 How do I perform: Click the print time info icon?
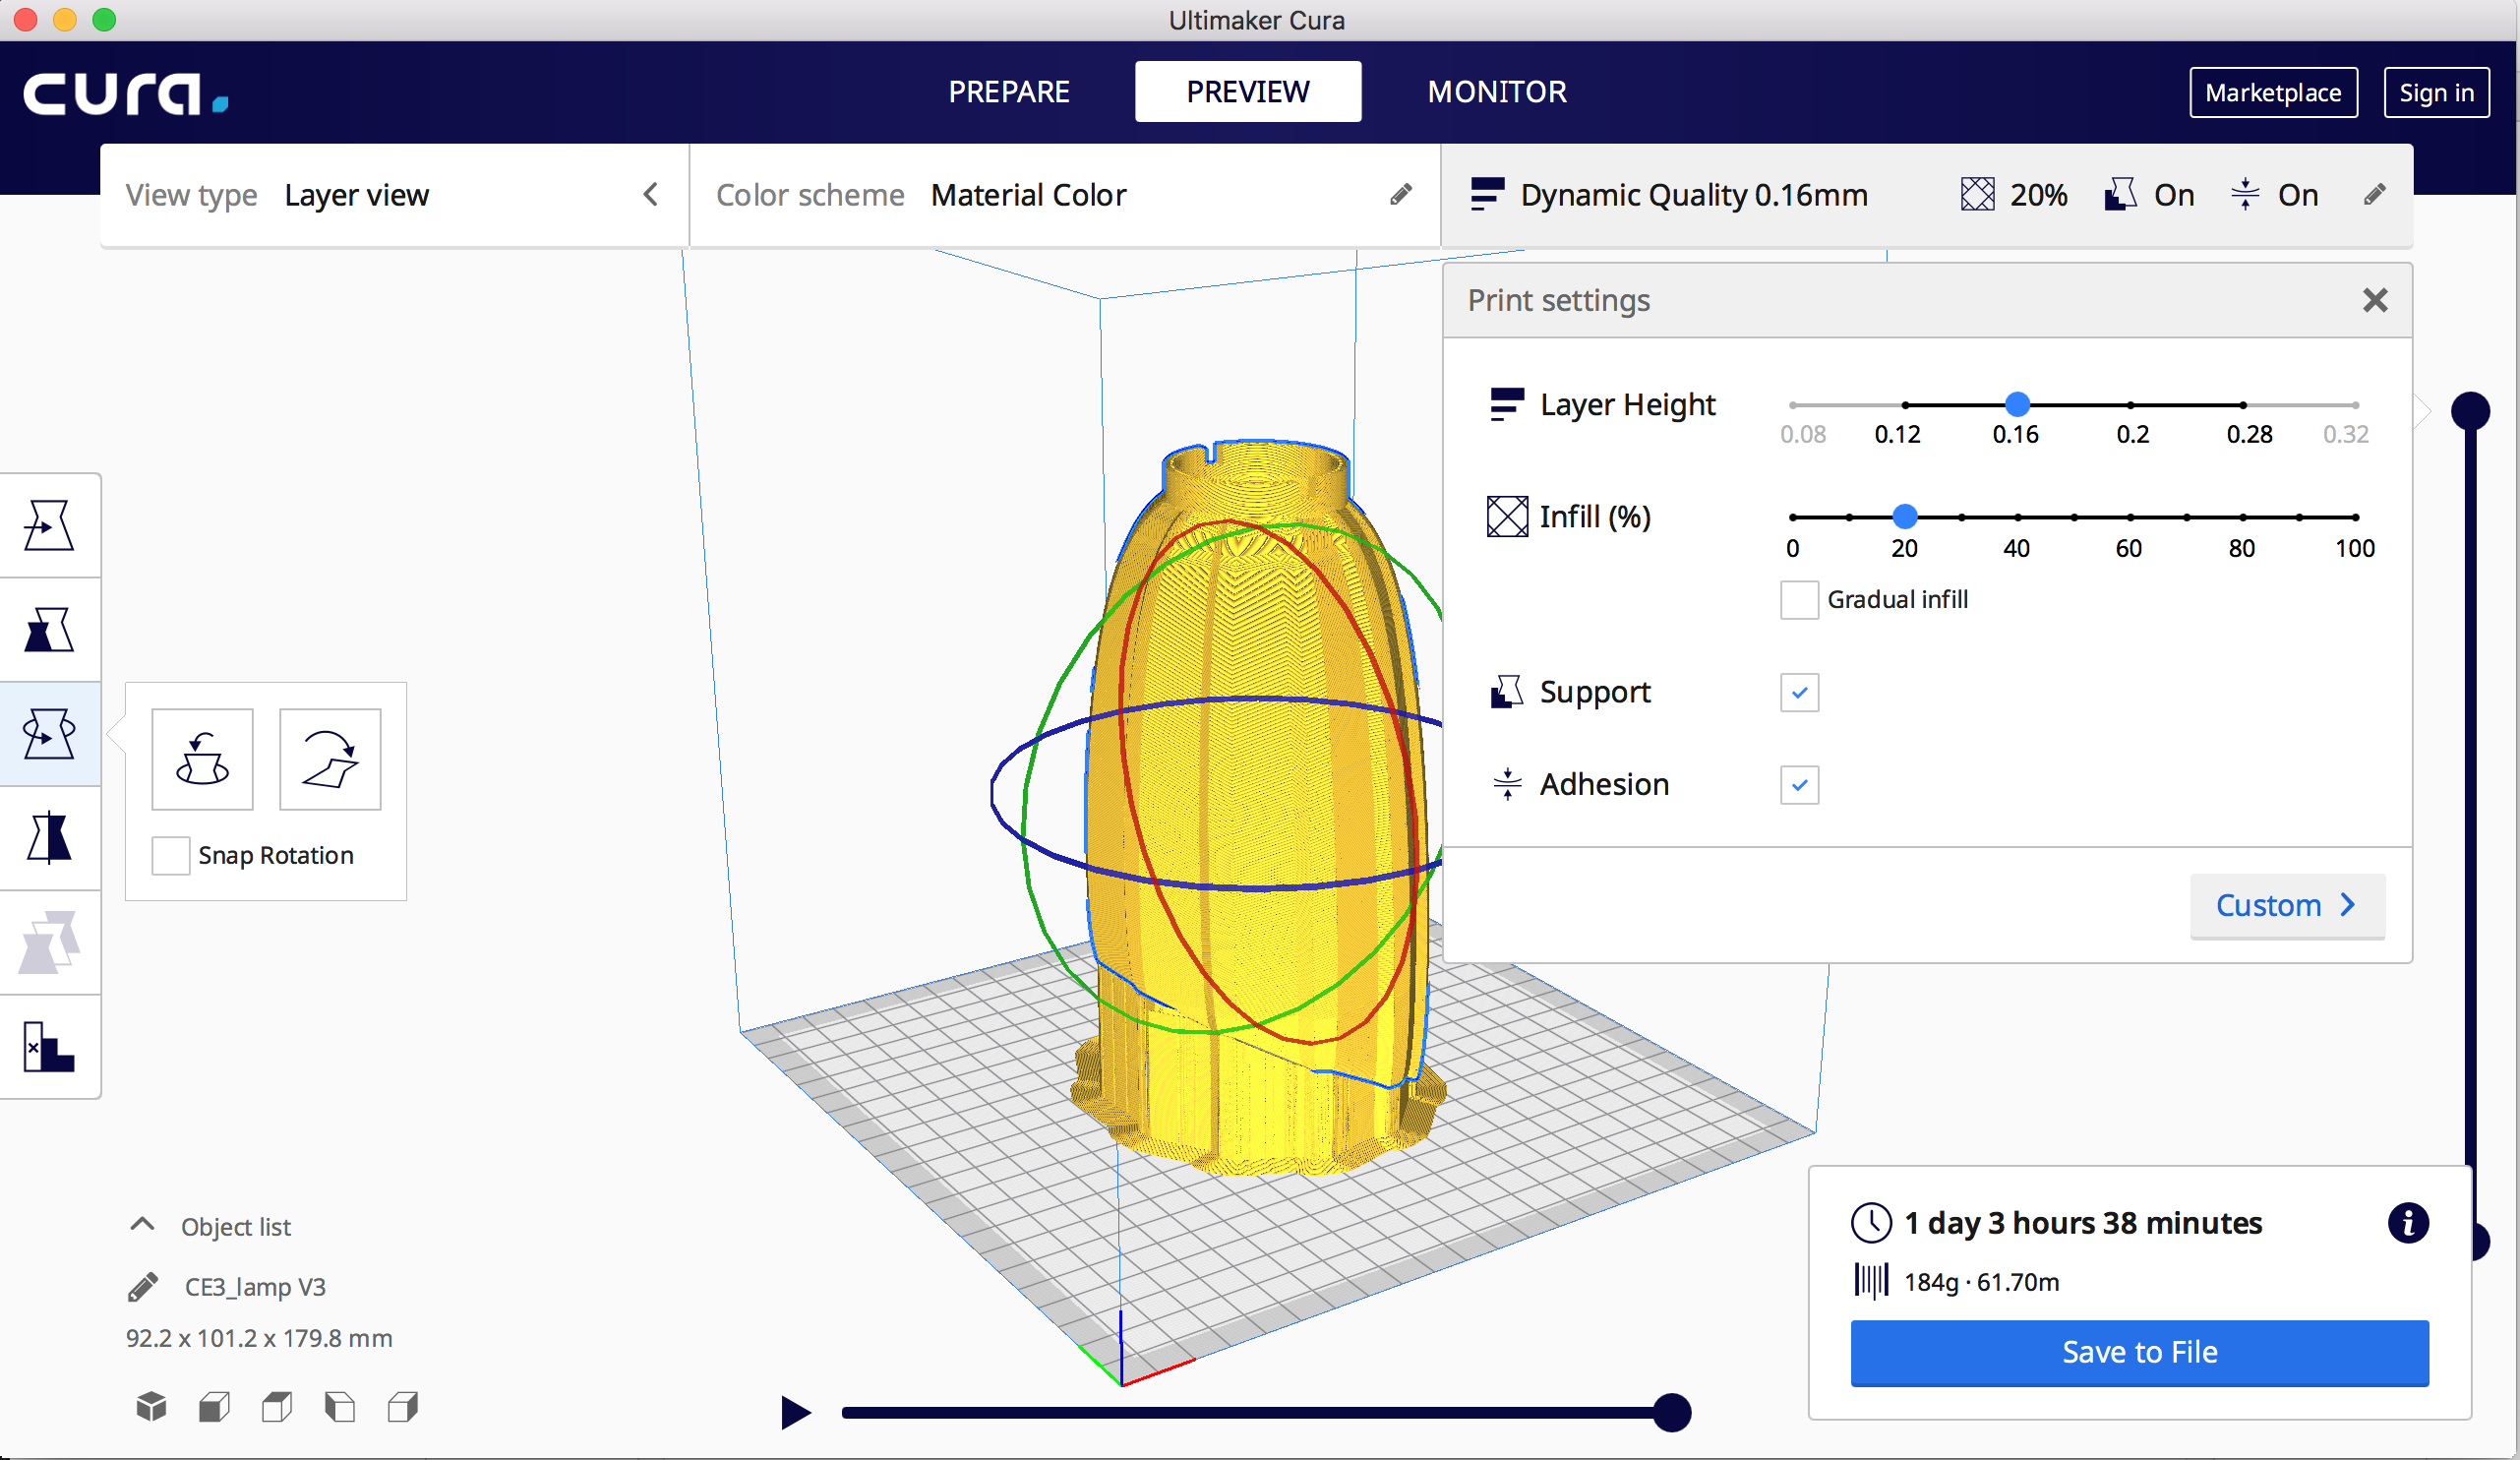point(2408,1222)
